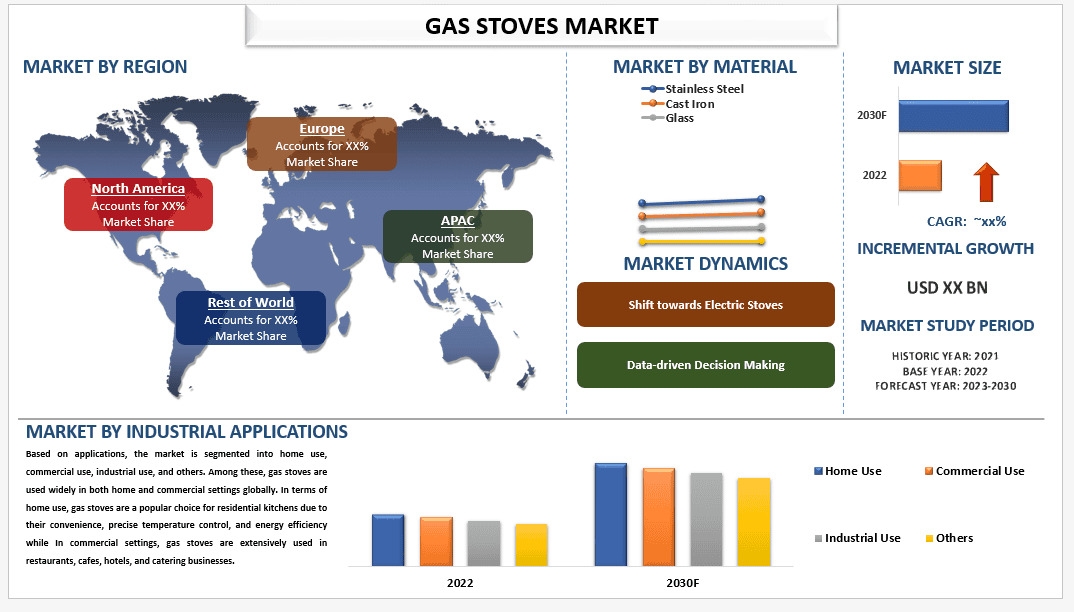Image resolution: width=1074 pixels, height=612 pixels.
Task: Click the tallest blue bar in 2030F group
Action: pyautogui.click(x=610, y=514)
